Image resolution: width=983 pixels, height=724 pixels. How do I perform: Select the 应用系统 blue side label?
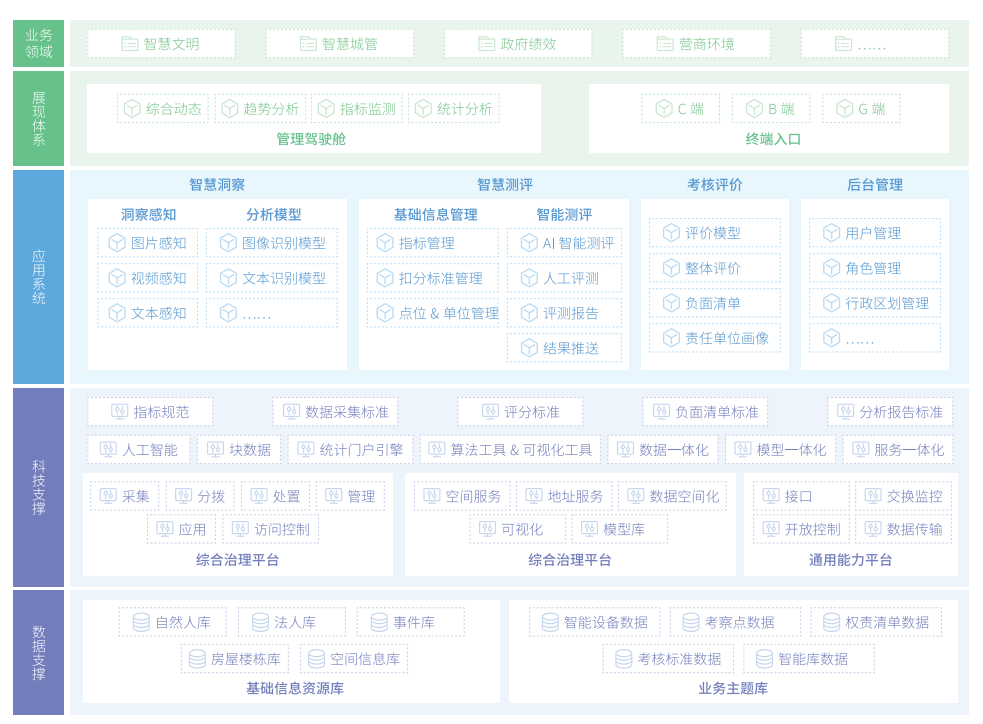[x=38, y=276]
